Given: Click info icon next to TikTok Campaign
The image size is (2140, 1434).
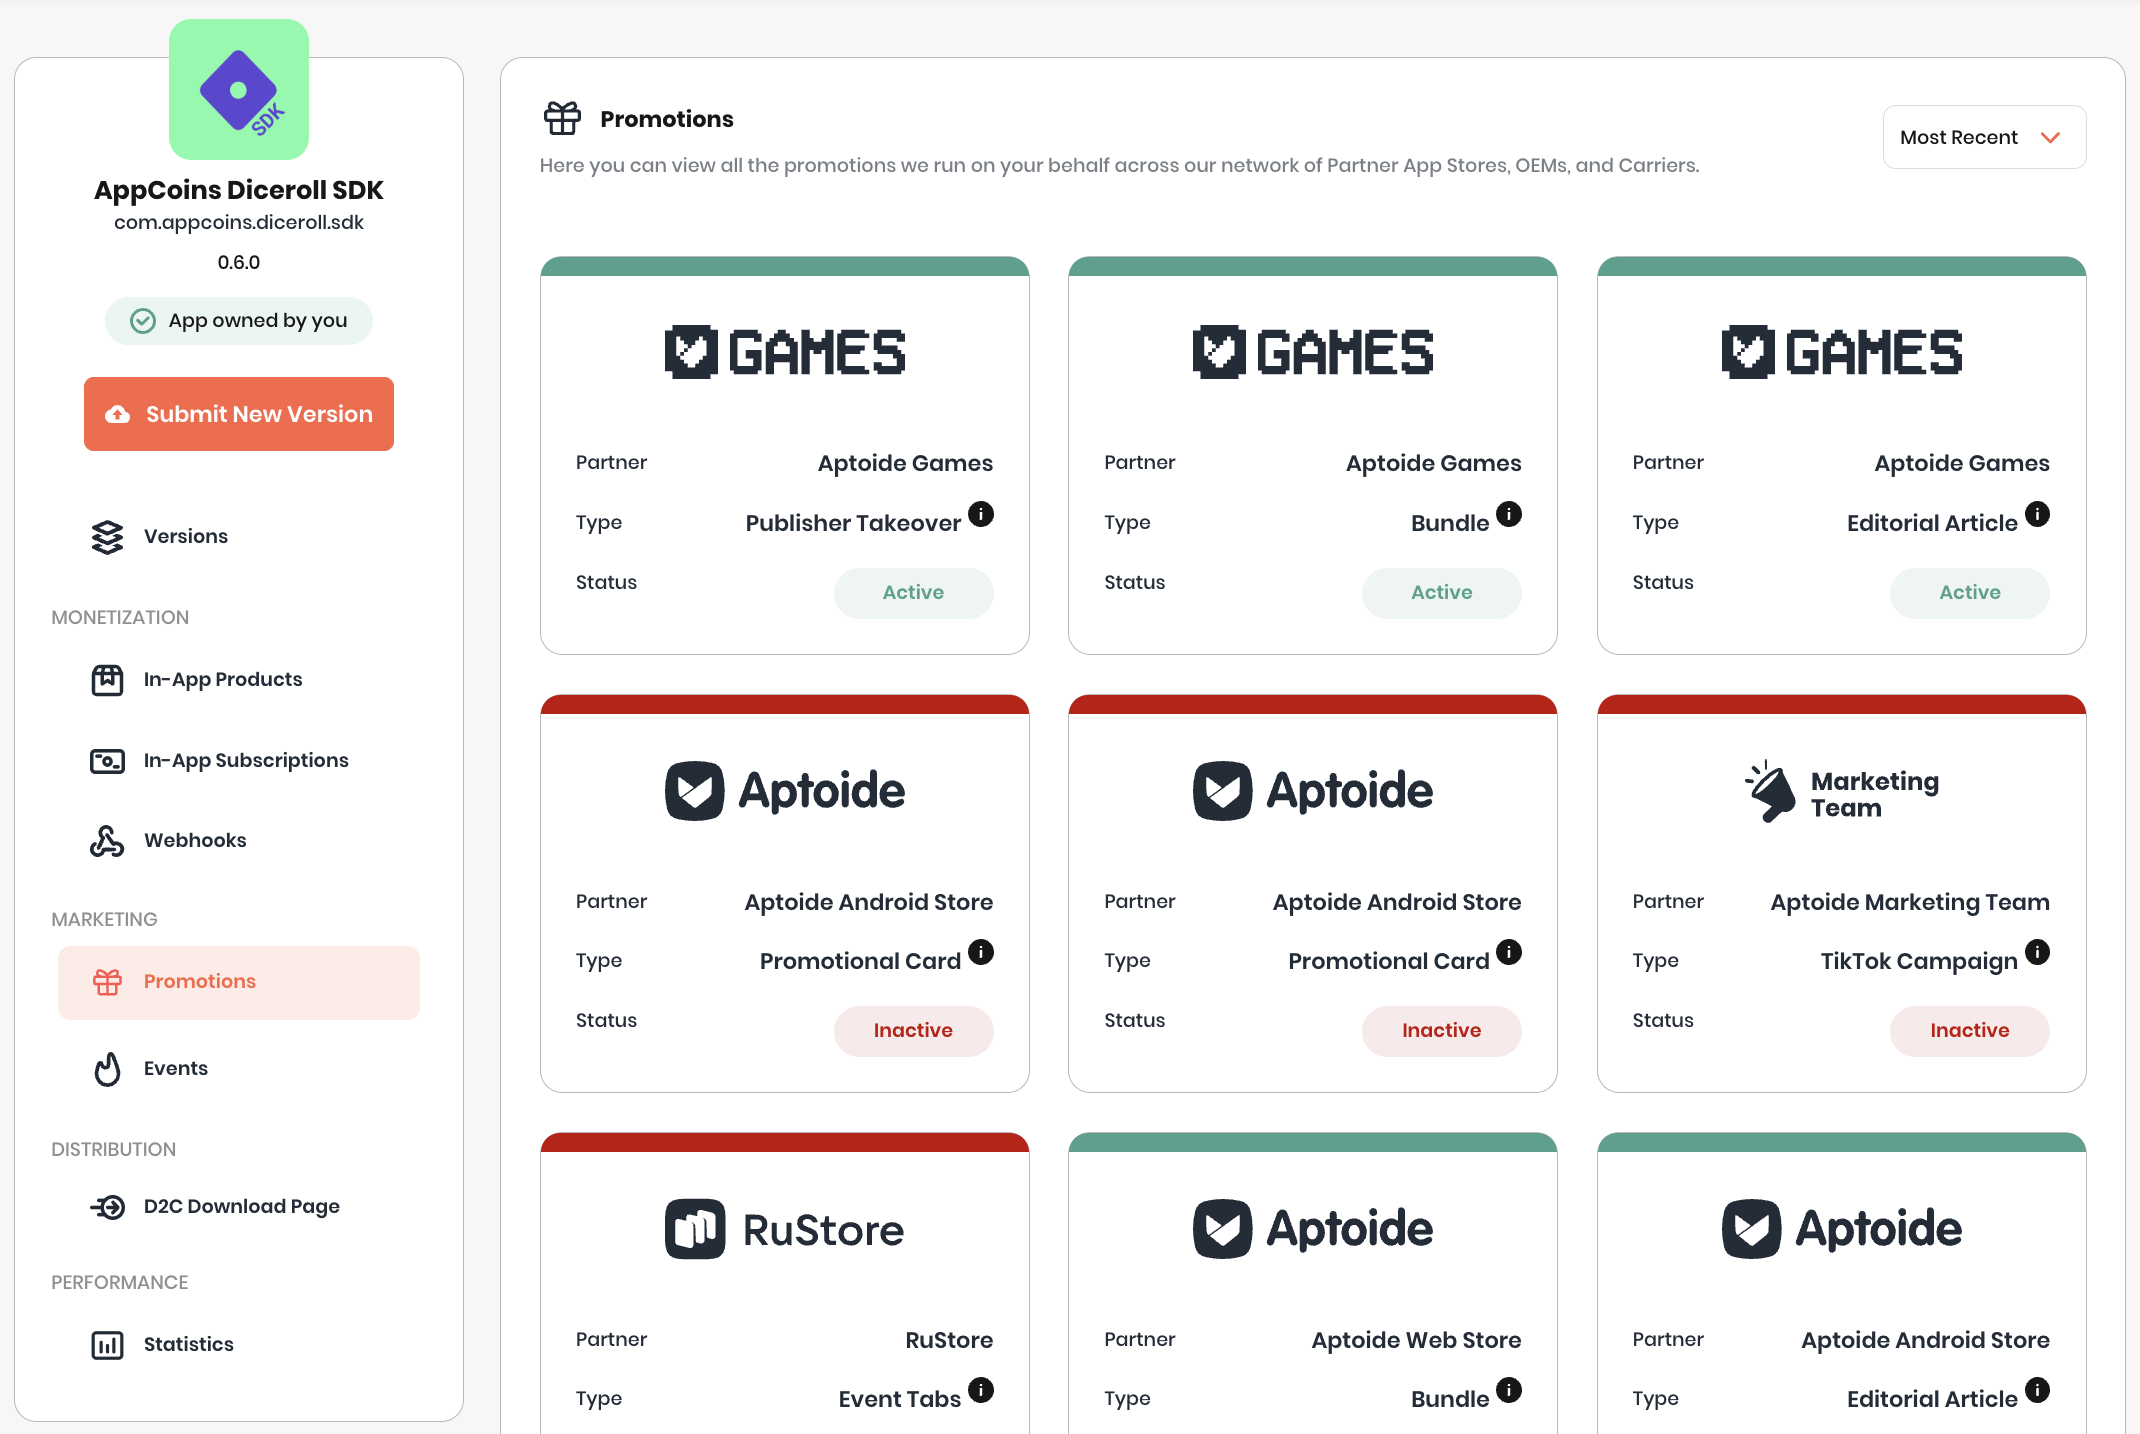Looking at the screenshot, I should (x=2037, y=952).
